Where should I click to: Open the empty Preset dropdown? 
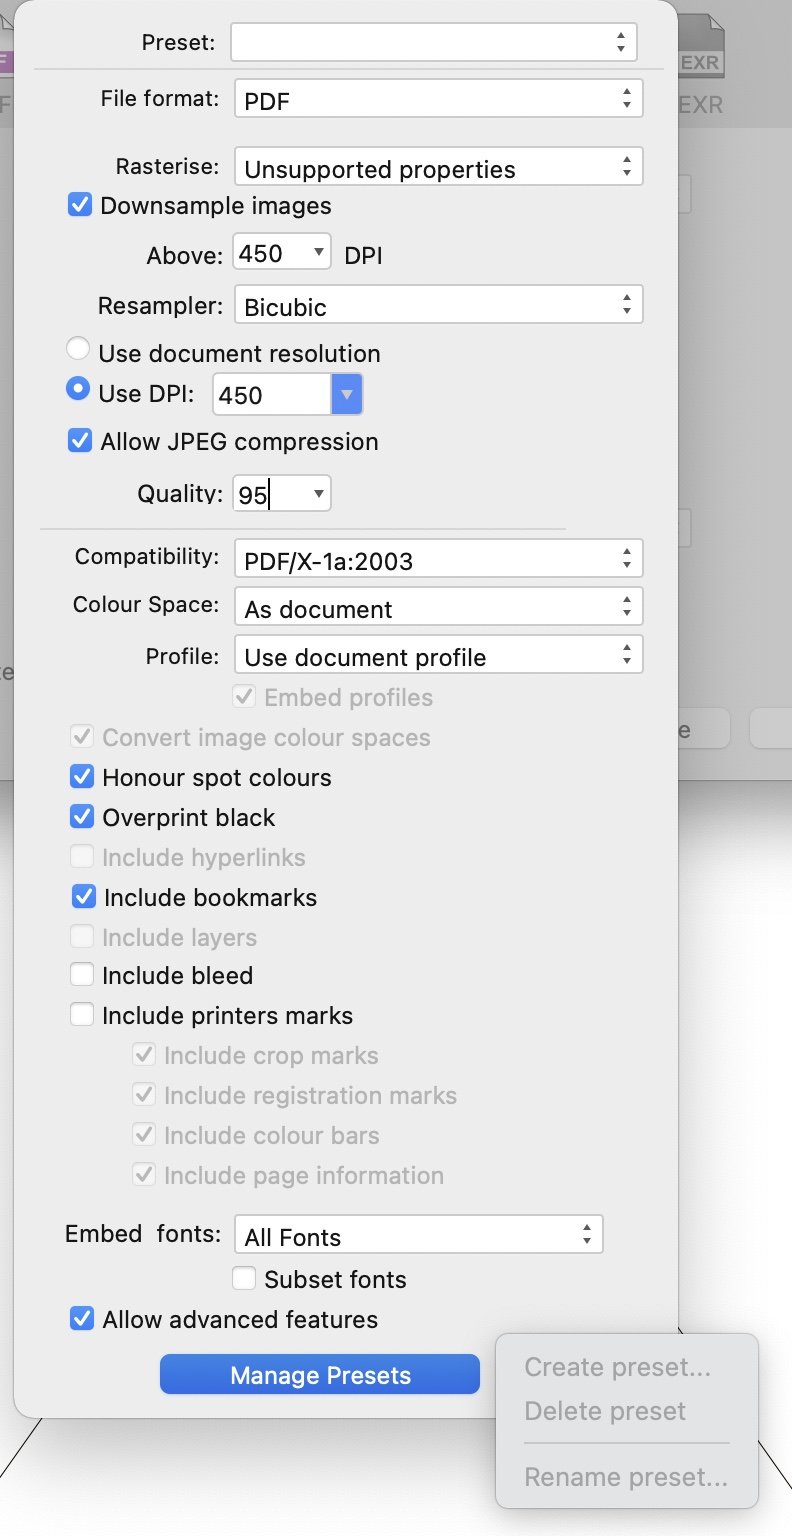pyautogui.click(x=433, y=42)
